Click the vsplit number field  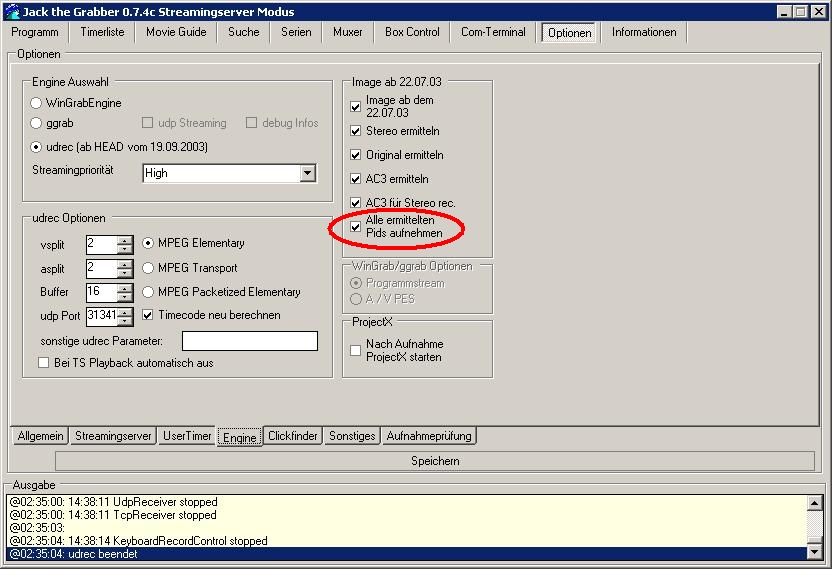[x=101, y=245]
